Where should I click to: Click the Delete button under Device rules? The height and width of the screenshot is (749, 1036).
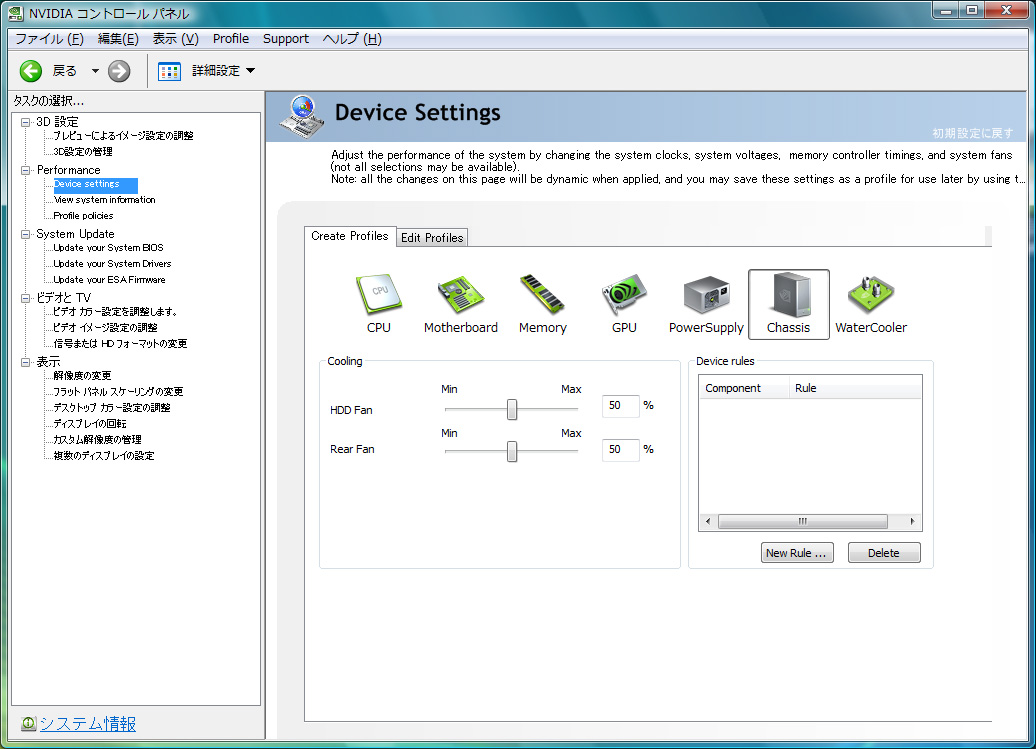(x=883, y=553)
